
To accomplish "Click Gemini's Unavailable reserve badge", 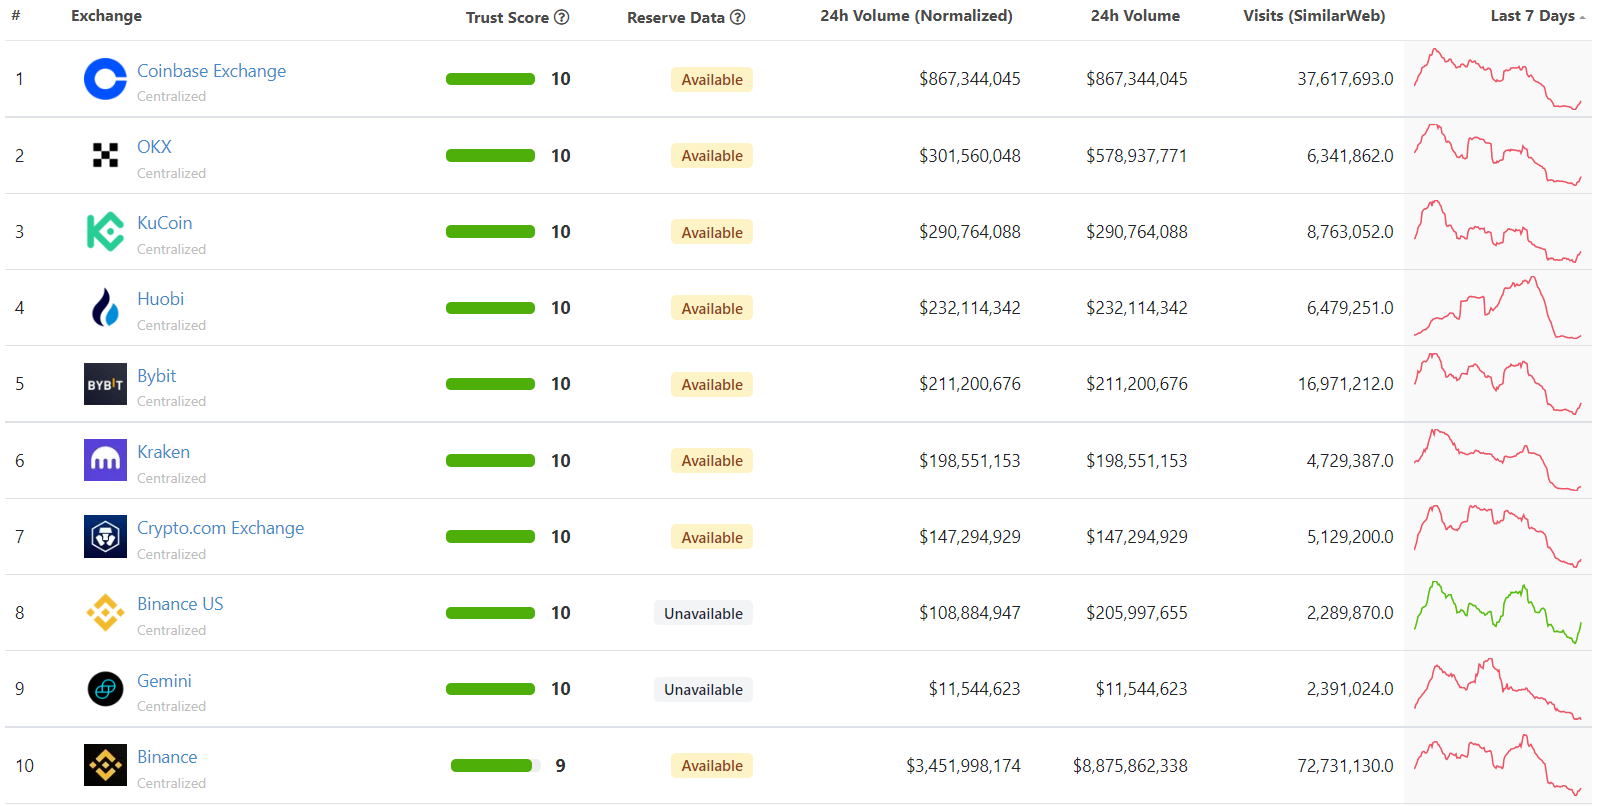I will 704,689.
